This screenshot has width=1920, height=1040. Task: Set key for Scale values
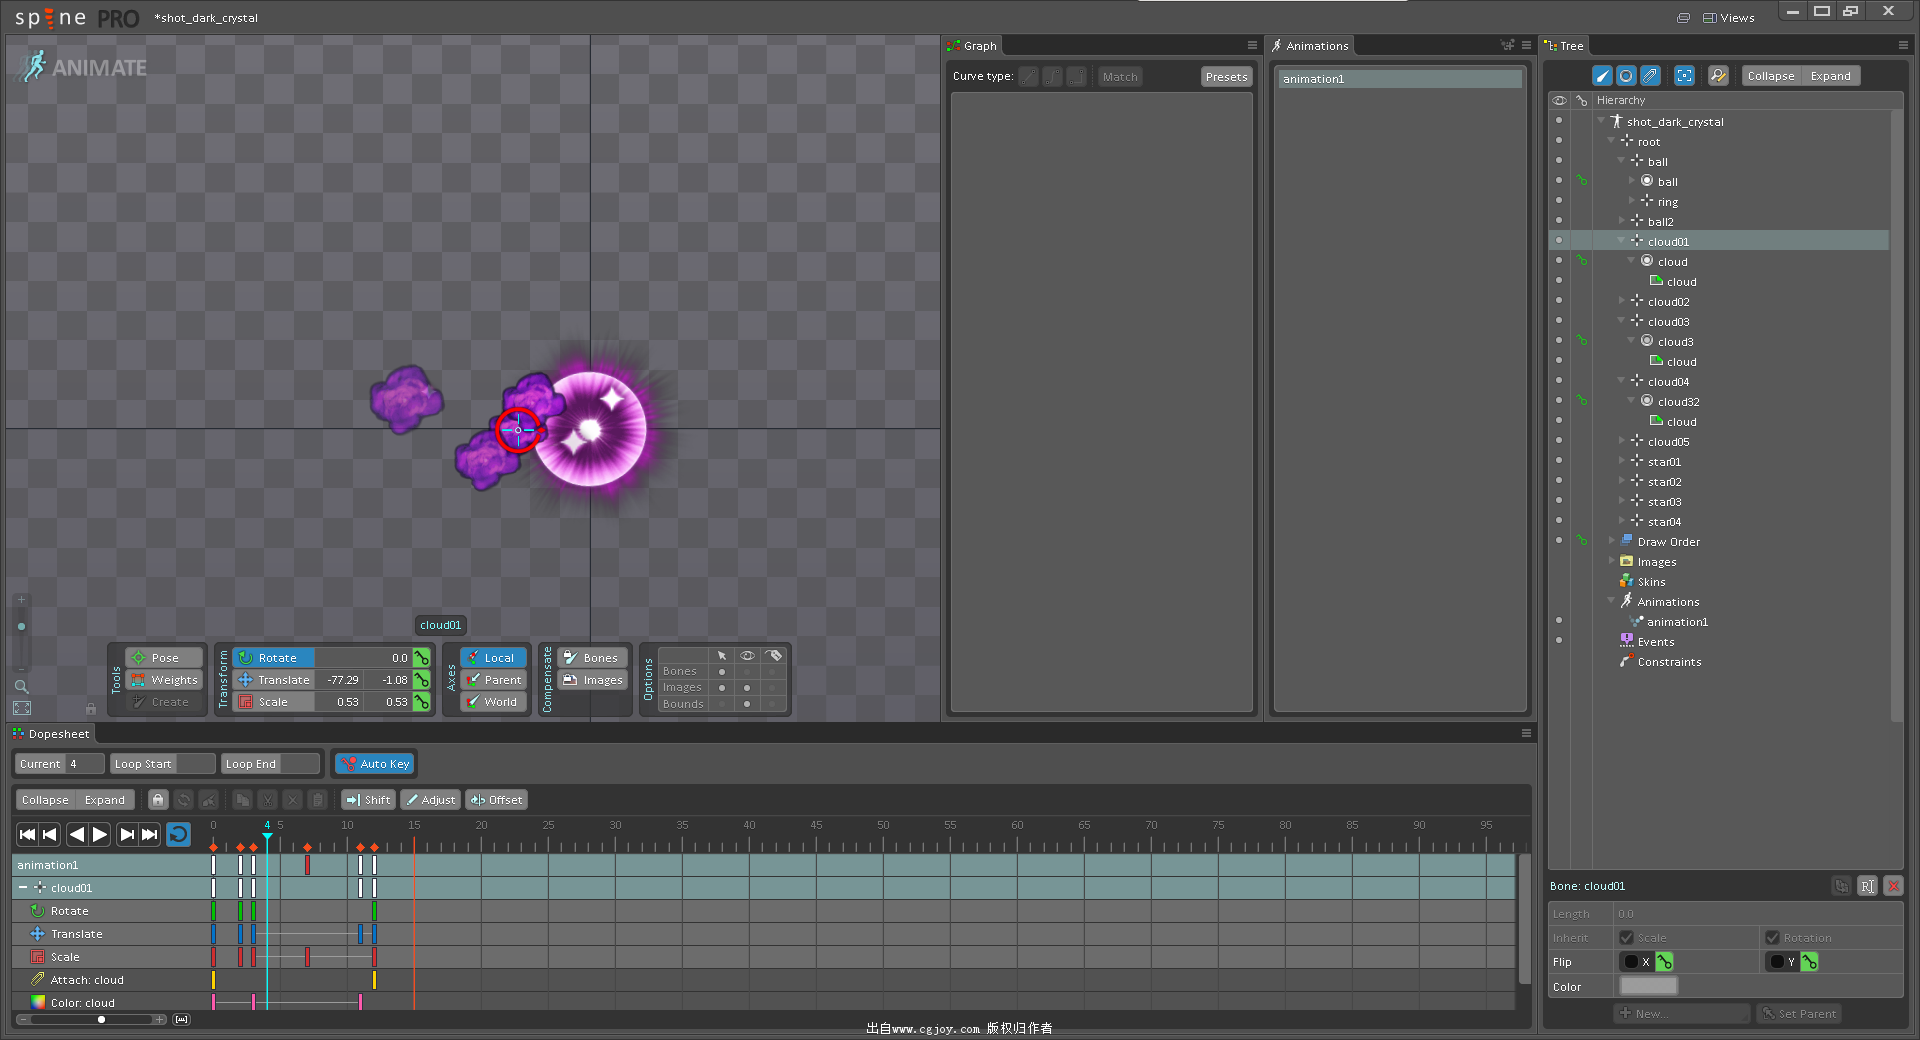pyautogui.click(x=422, y=702)
